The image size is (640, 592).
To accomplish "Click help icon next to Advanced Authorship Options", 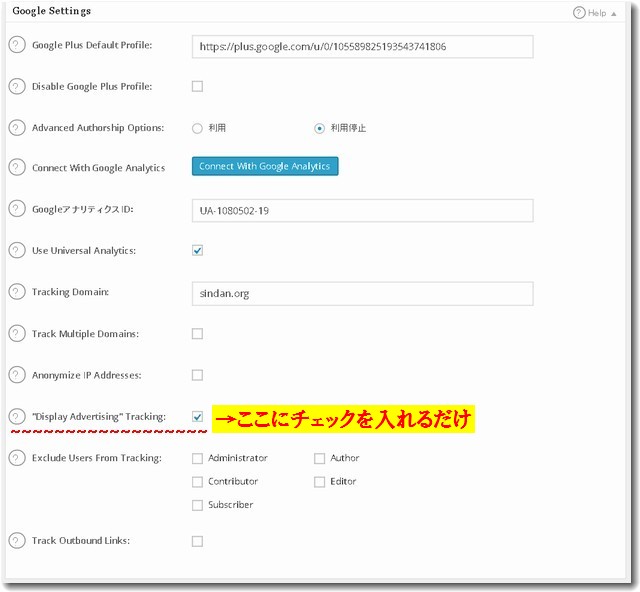I will coord(16,128).
